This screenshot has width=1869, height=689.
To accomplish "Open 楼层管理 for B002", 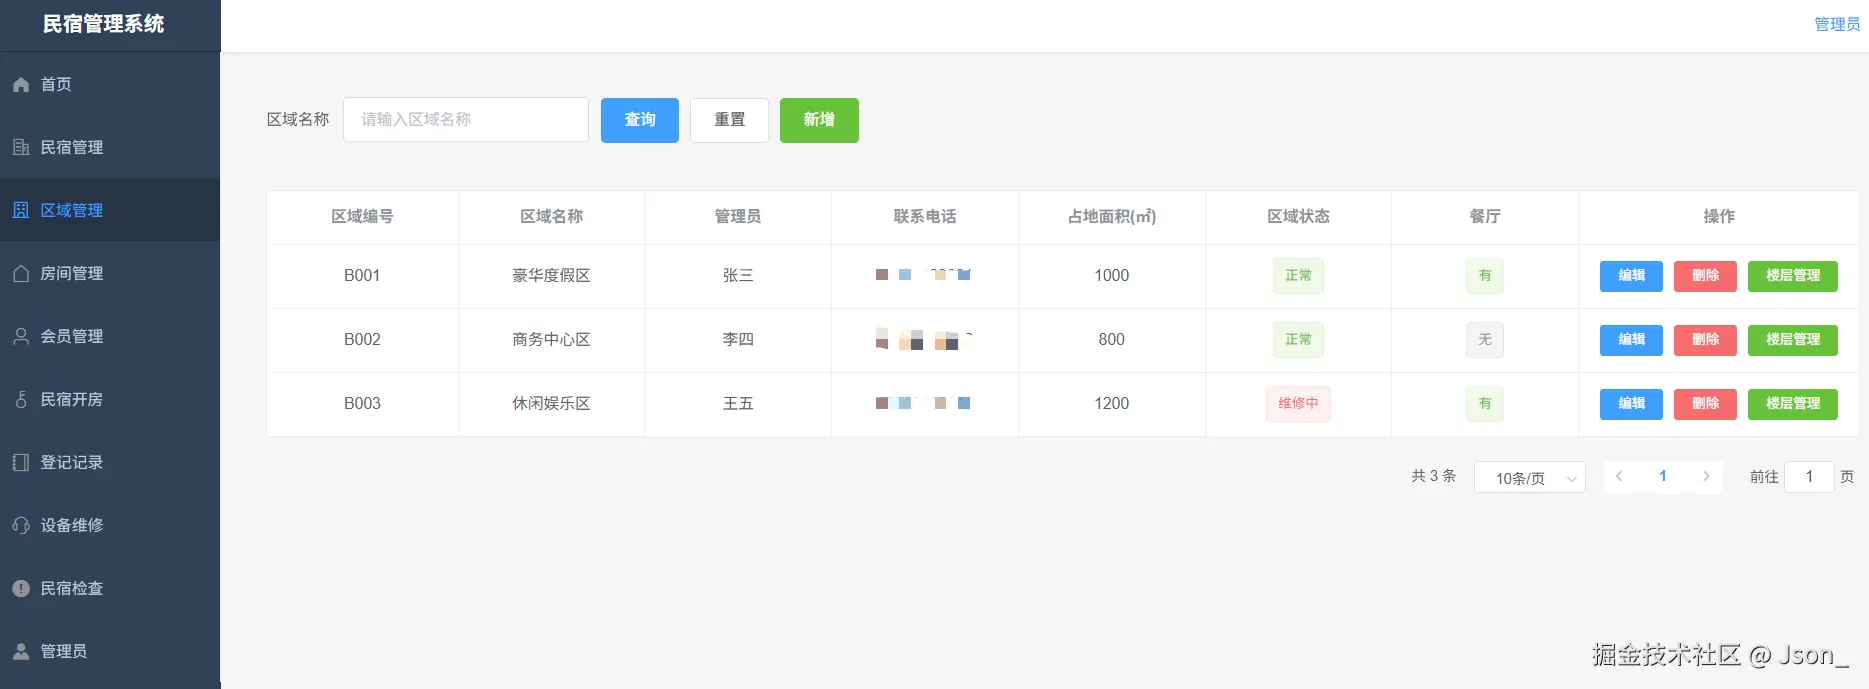I will [1793, 340].
